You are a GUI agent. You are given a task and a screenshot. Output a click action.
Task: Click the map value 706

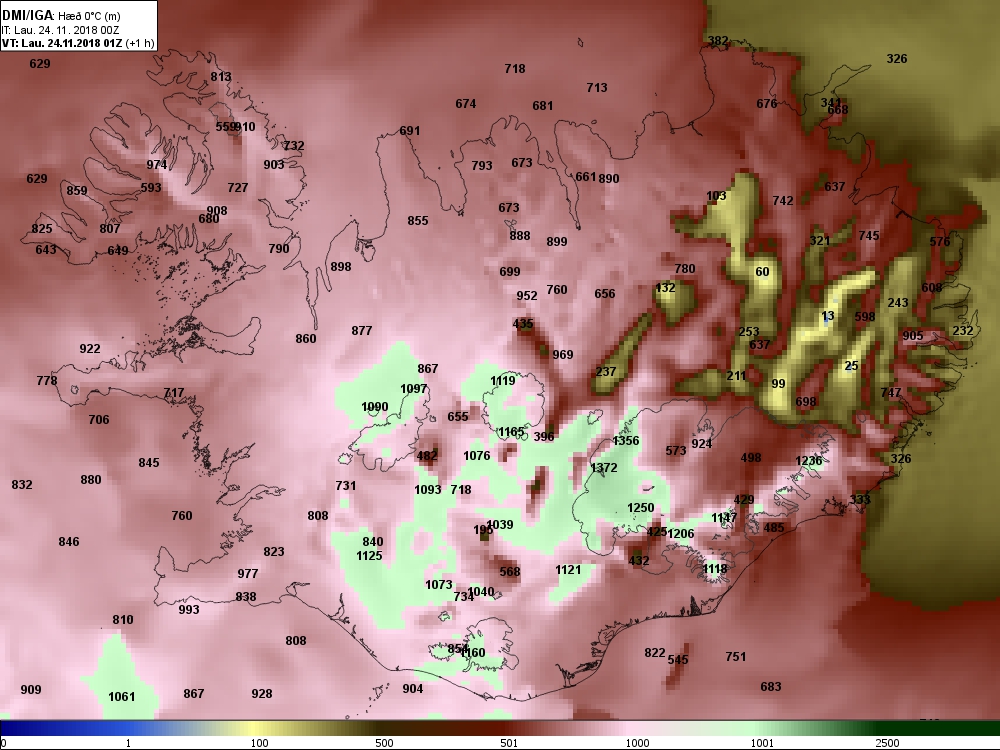point(99,420)
